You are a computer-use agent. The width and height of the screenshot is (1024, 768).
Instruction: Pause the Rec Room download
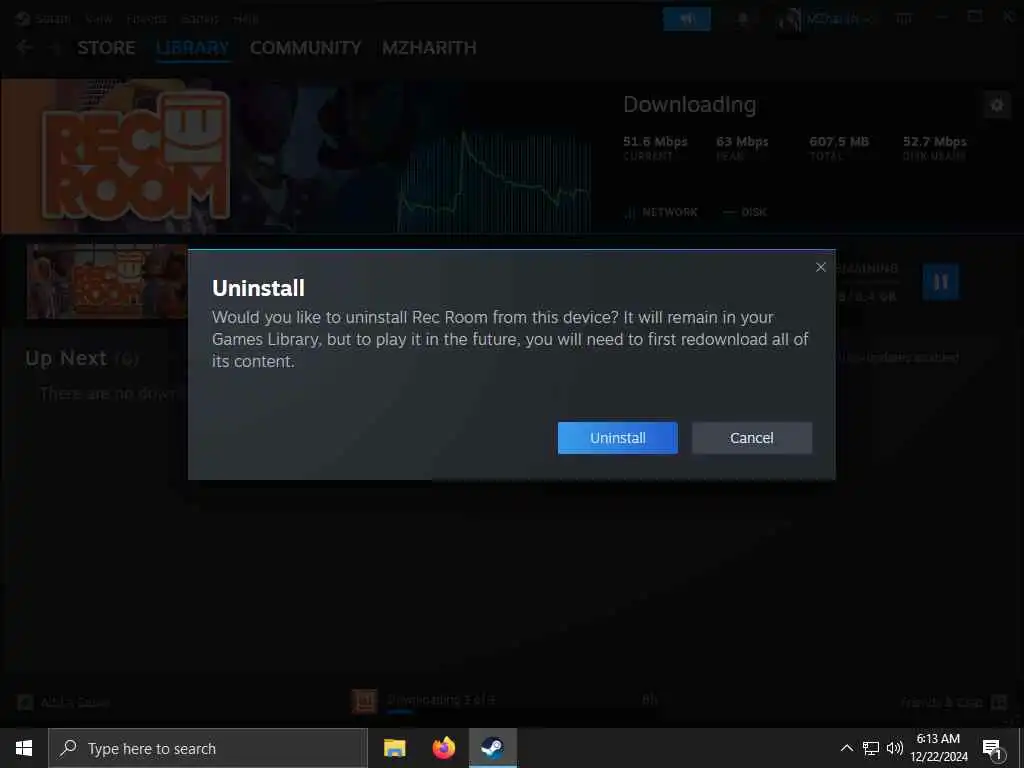(x=940, y=281)
